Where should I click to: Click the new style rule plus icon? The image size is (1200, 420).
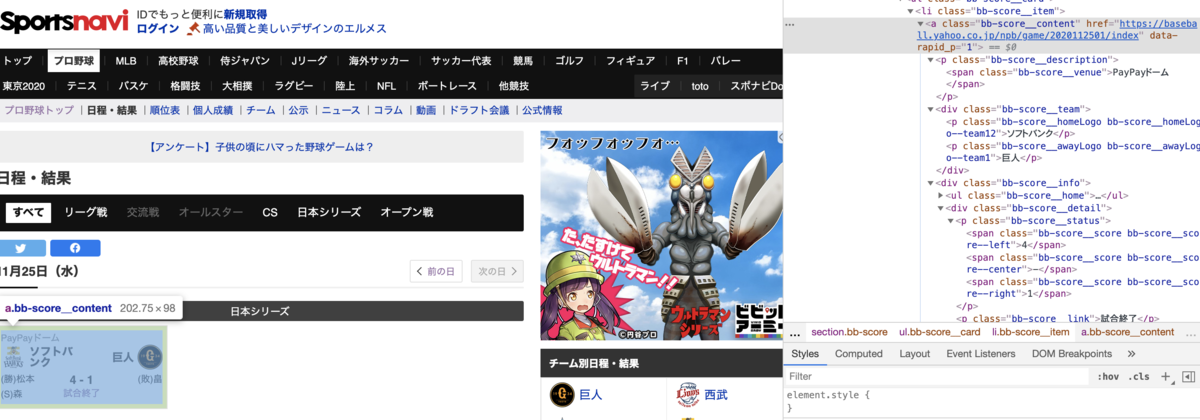[1166, 376]
